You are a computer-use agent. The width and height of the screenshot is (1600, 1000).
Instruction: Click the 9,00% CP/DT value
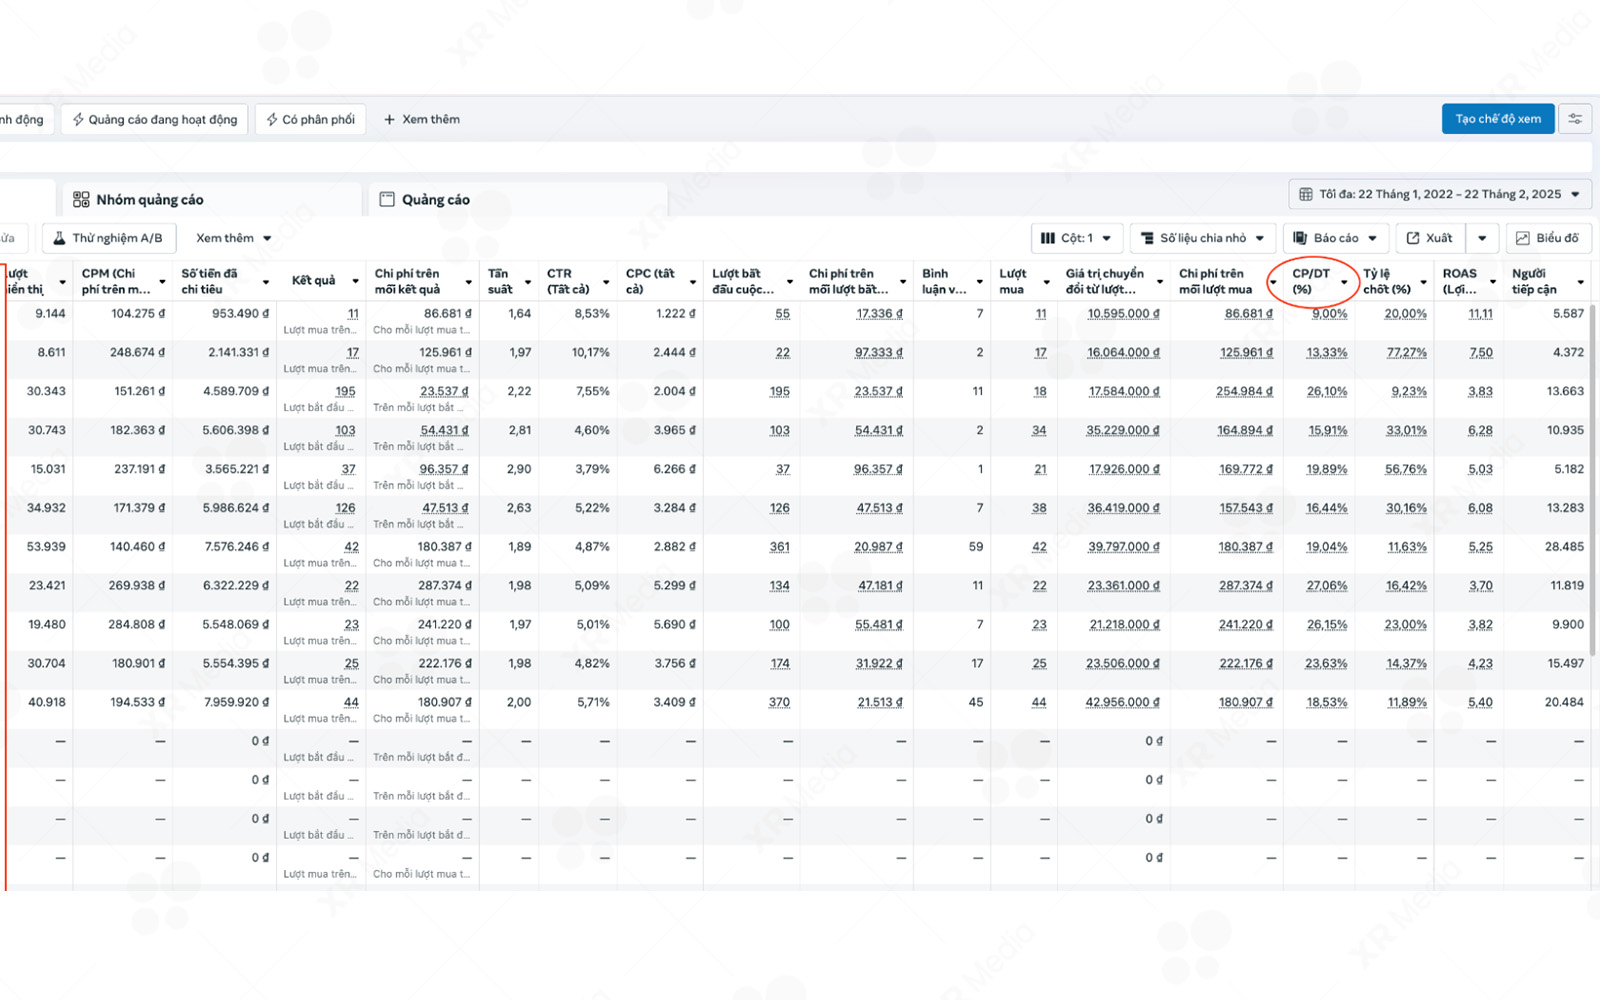(1329, 314)
